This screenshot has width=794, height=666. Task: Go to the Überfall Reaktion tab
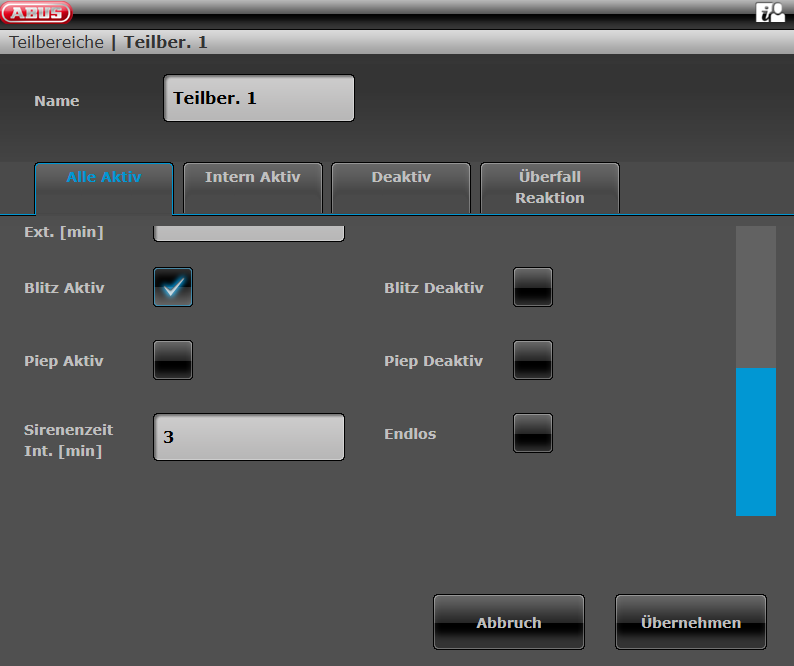[550, 187]
